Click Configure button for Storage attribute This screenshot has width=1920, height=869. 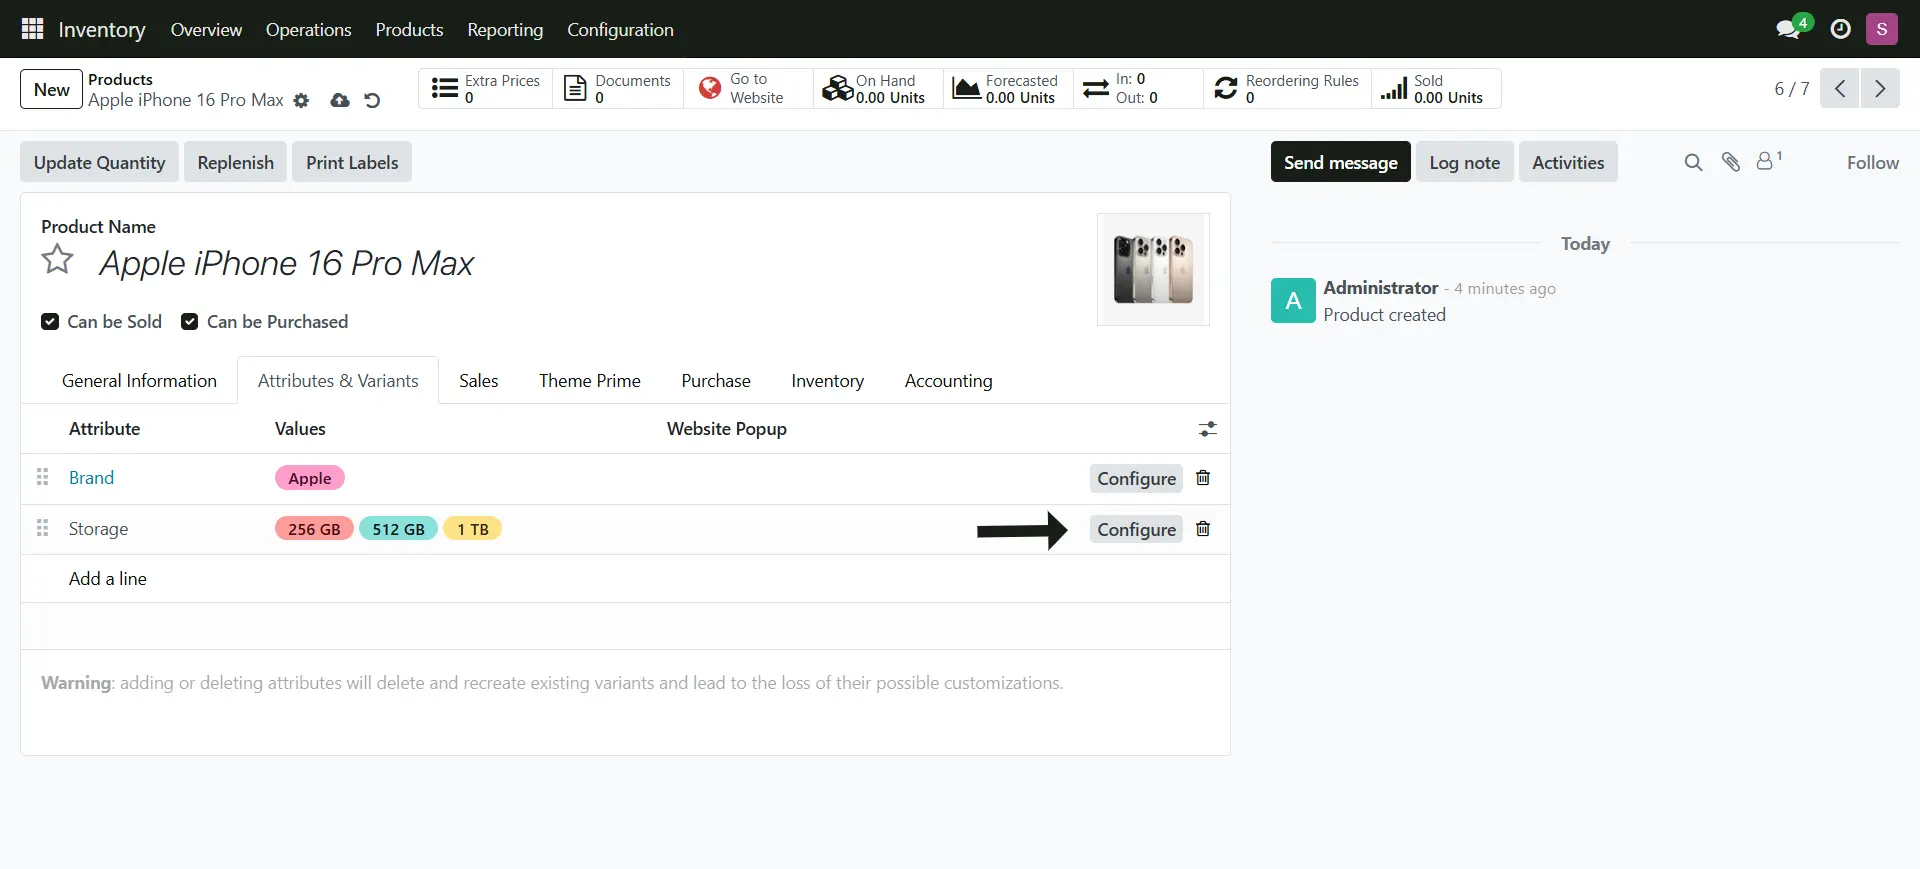point(1136,529)
